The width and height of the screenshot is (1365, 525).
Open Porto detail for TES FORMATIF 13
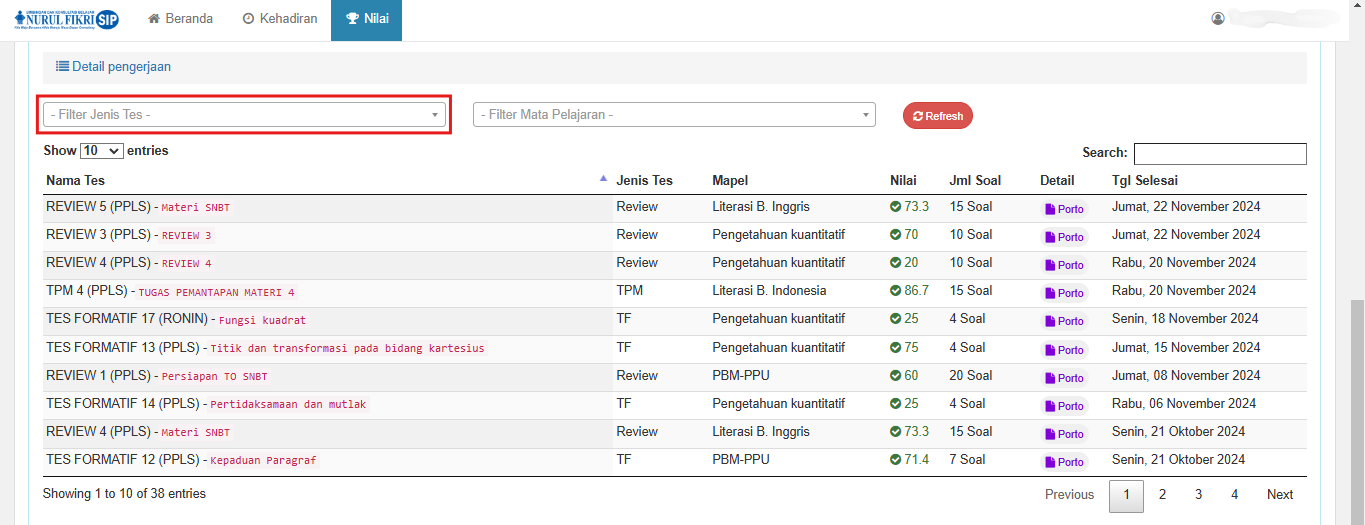coord(1064,350)
